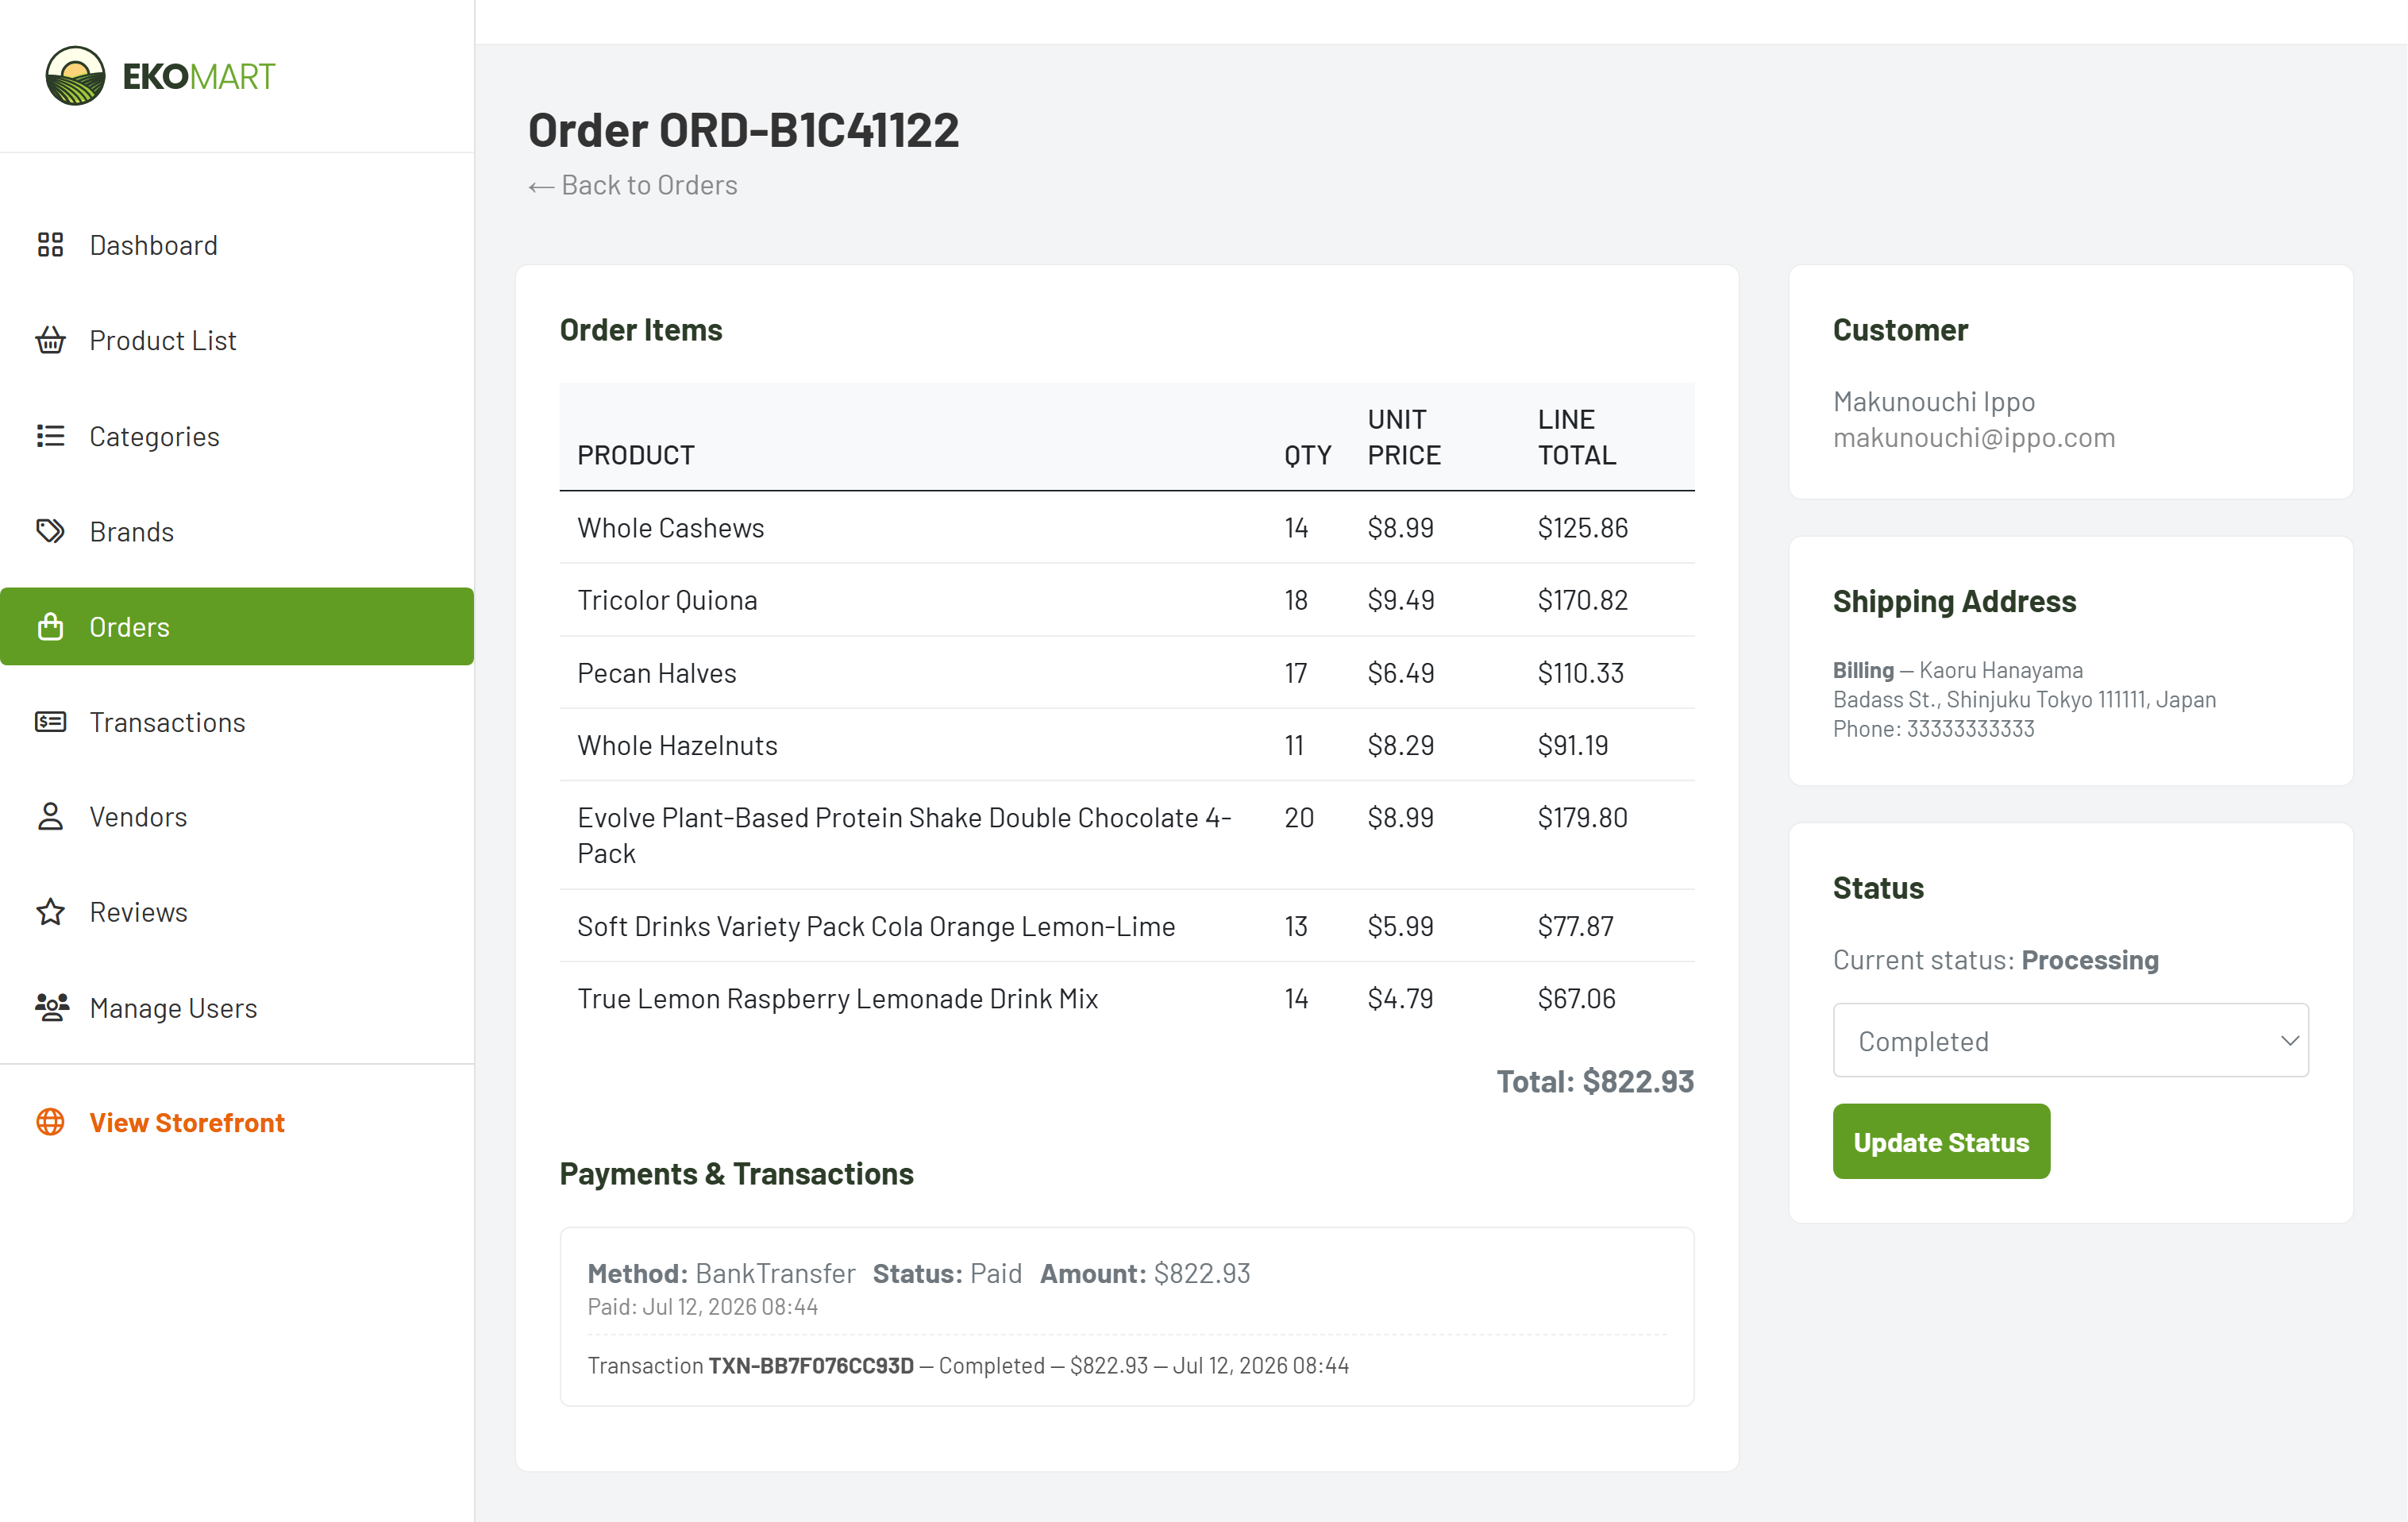This screenshot has width=2408, height=1522.
Task: Click the Order ORD-B1C41122 heading
Action: pyautogui.click(x=743, y=130)
